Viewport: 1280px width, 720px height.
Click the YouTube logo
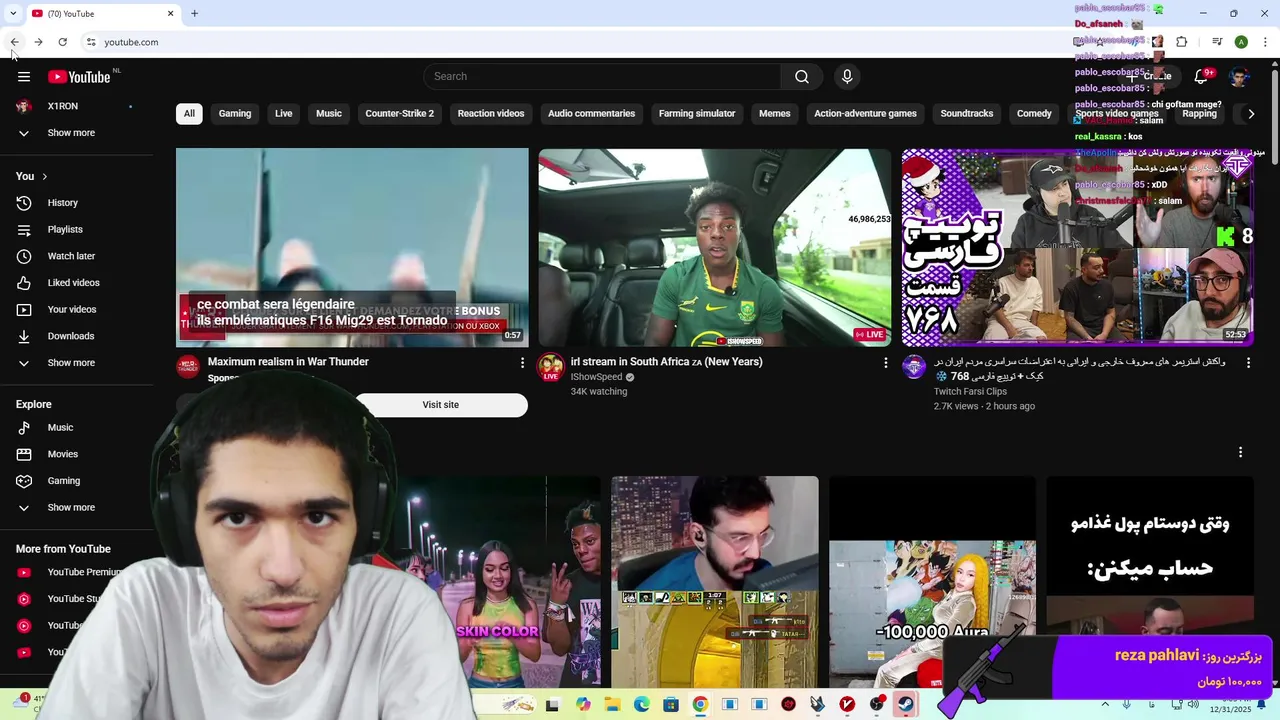(79, 77)
